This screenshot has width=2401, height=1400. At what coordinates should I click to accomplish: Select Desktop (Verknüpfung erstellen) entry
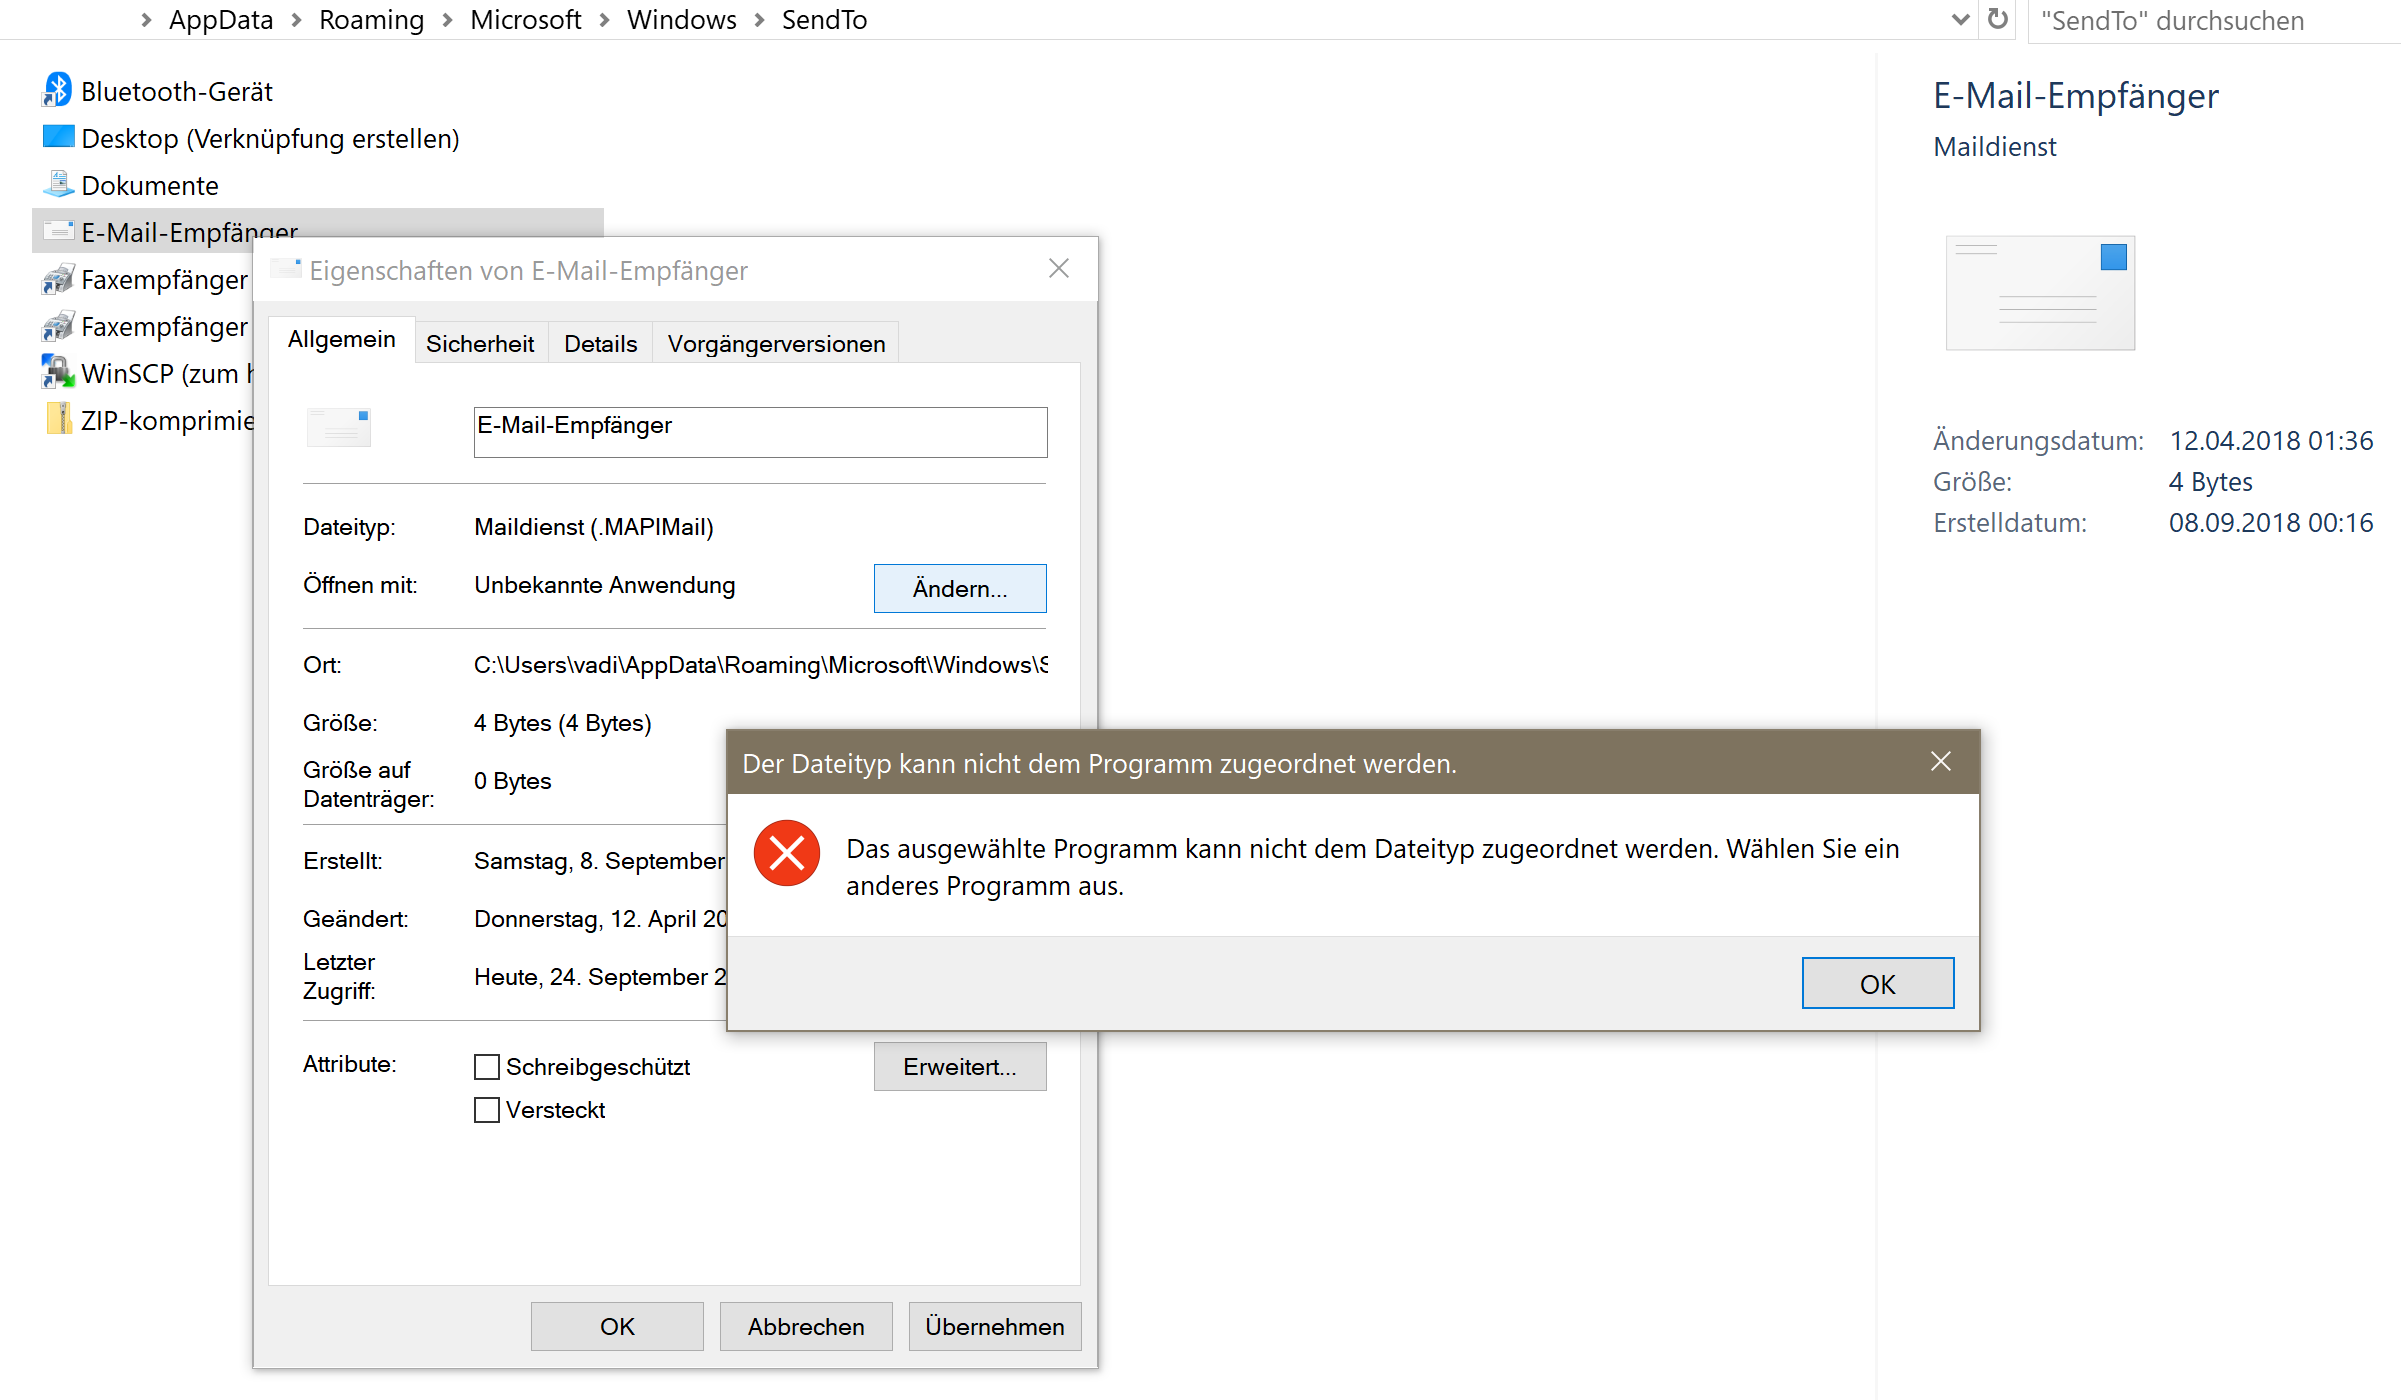pyautogui.click(x=270, y=139)
